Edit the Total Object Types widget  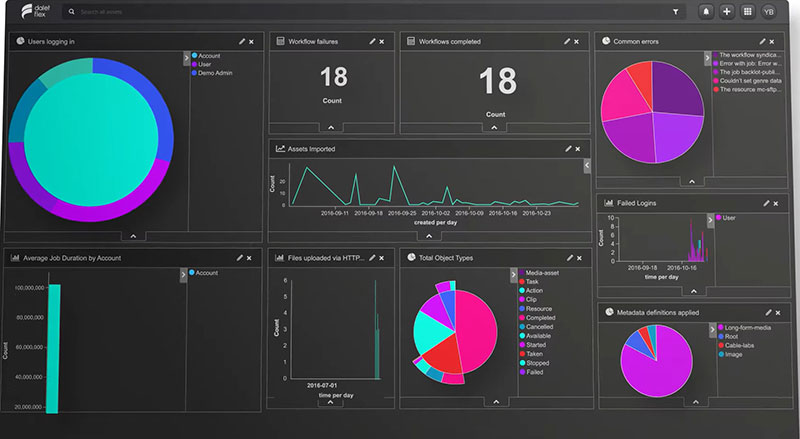pos(570,258)
